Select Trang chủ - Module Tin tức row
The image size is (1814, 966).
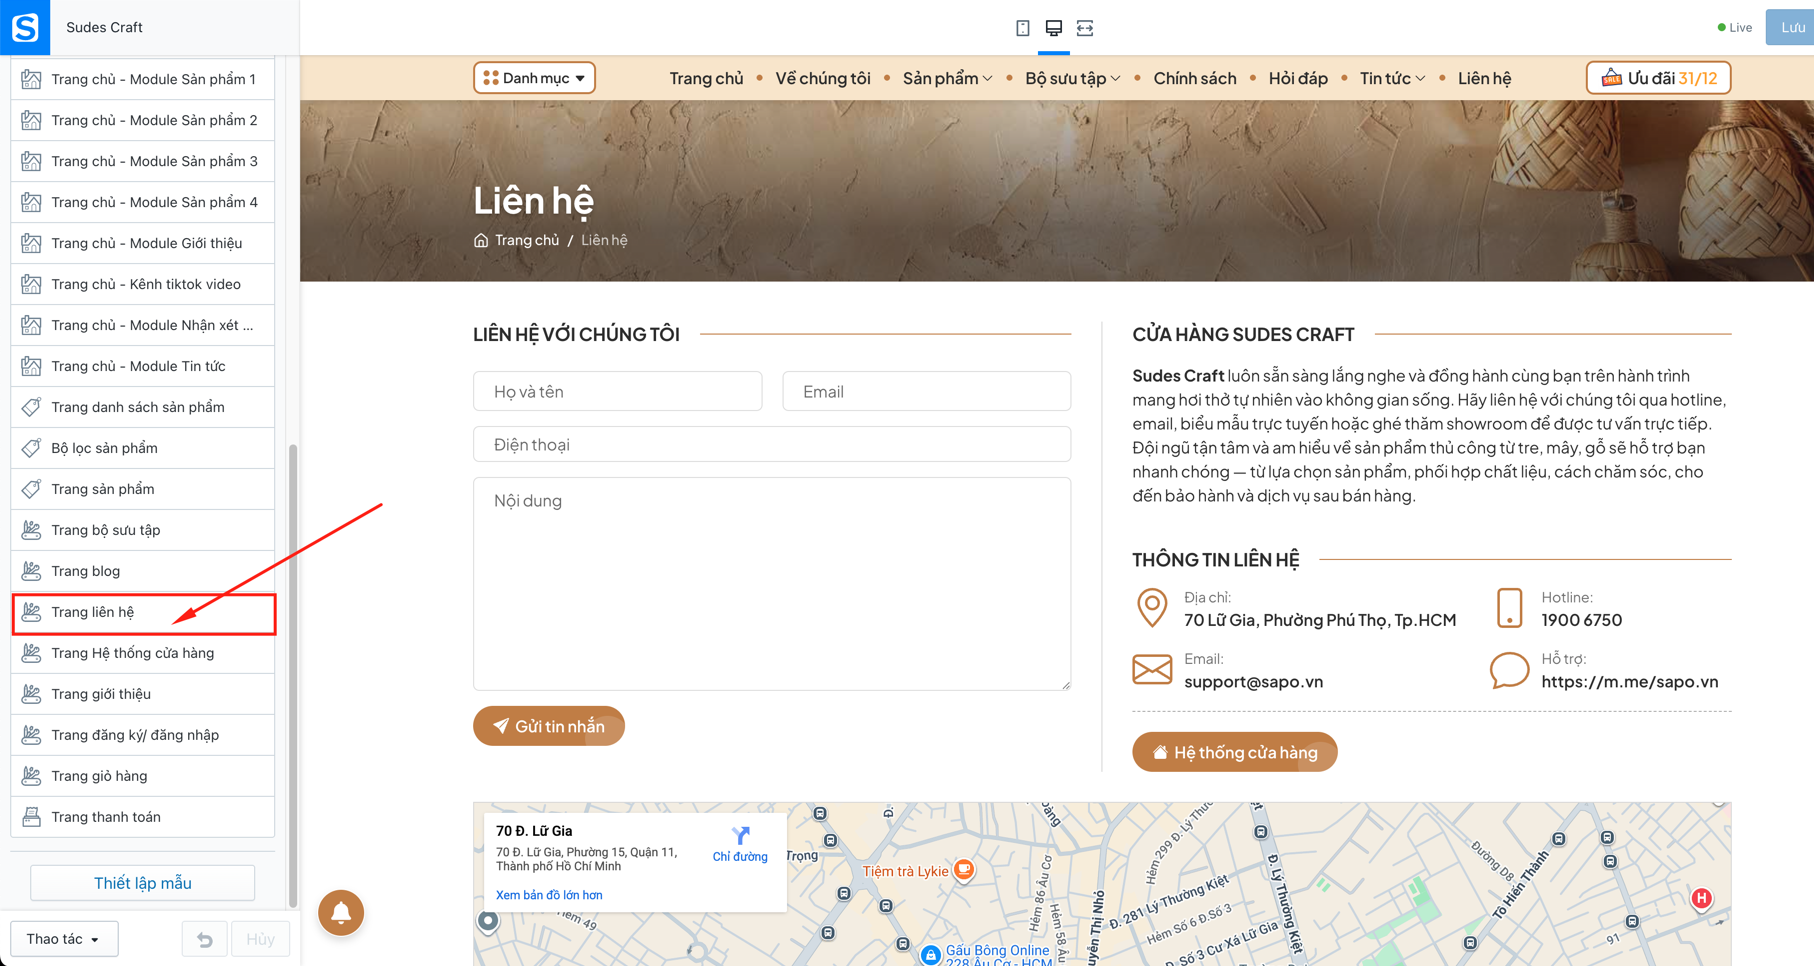[143, 367]
